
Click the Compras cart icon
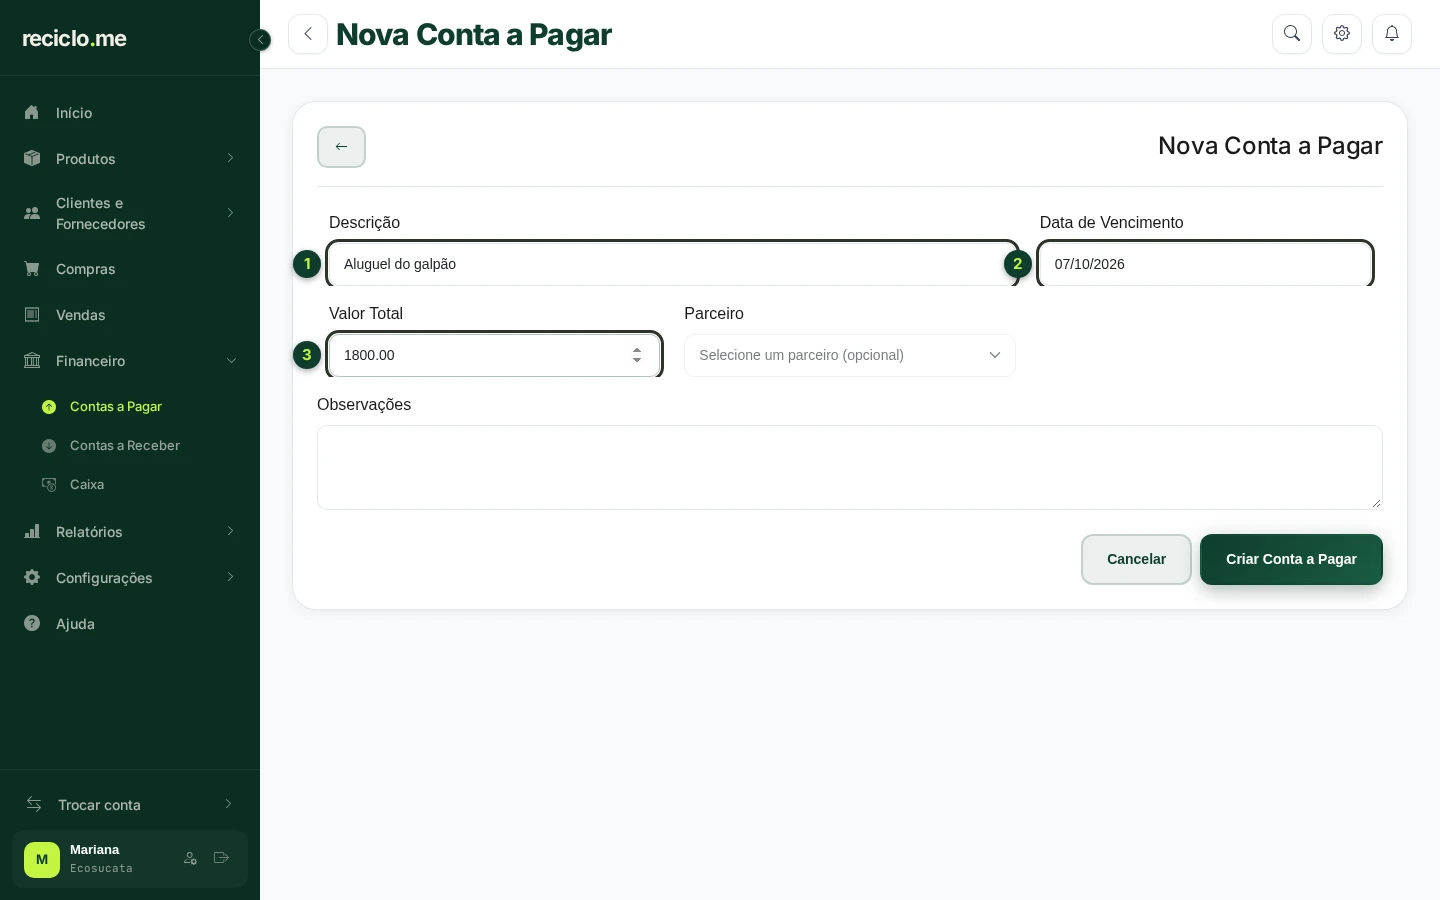[x=32, y=269]
